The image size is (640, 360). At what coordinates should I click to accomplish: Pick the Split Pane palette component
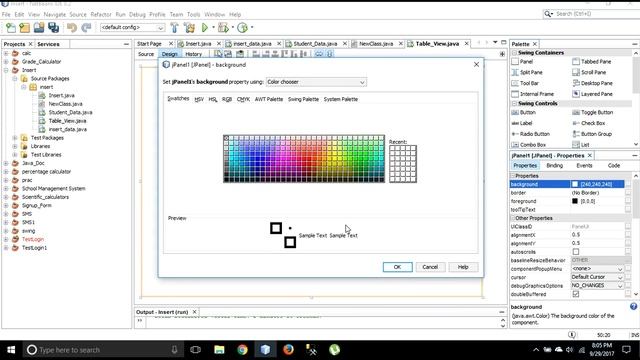coord(527,72)
